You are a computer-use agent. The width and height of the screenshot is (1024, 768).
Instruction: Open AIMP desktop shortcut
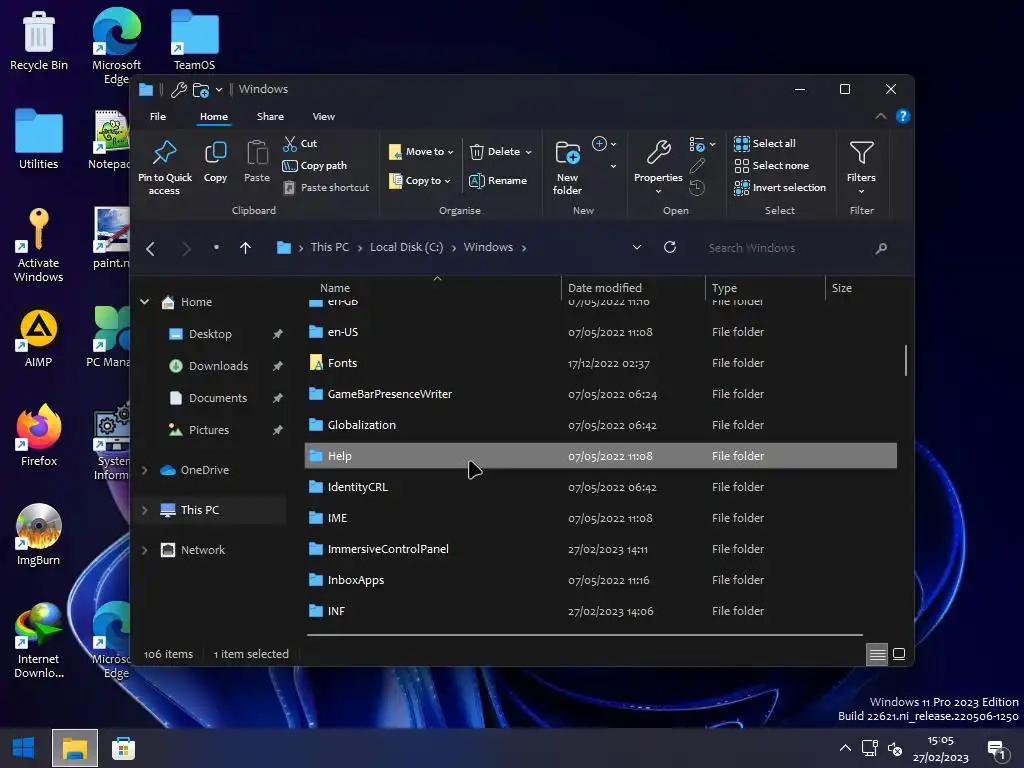coord(39,338)
